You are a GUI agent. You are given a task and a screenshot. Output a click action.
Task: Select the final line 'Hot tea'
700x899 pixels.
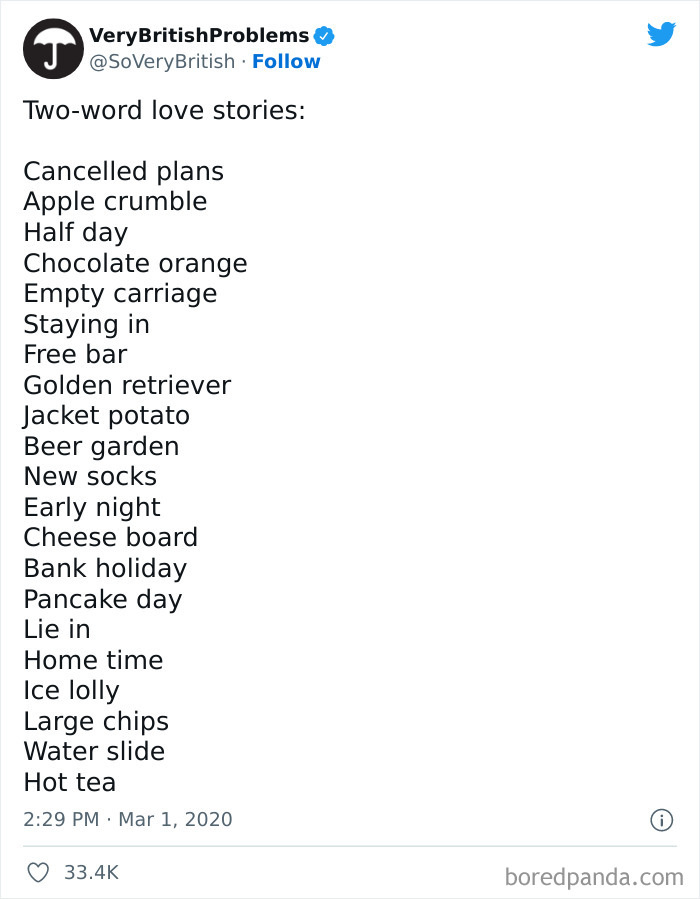pos(69,782)
